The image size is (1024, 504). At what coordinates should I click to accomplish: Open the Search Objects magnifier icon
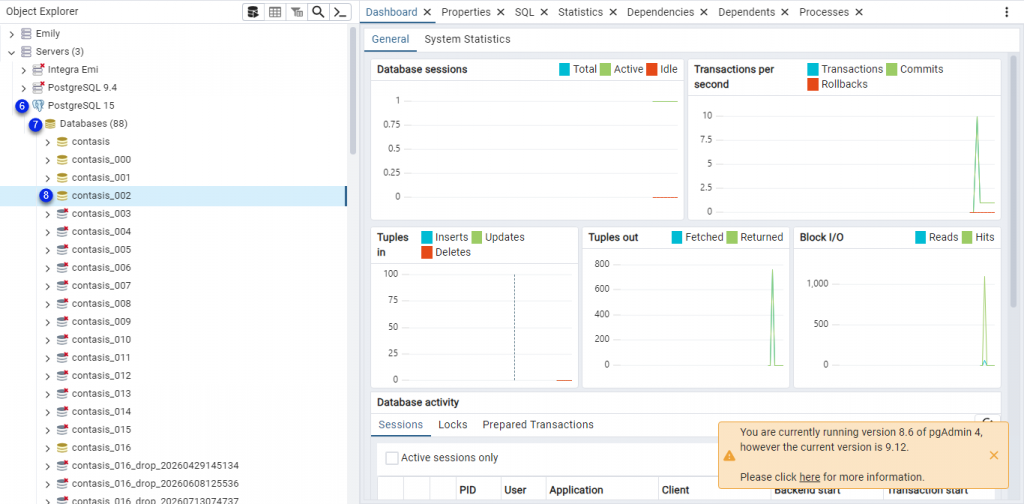click(318, 12)
